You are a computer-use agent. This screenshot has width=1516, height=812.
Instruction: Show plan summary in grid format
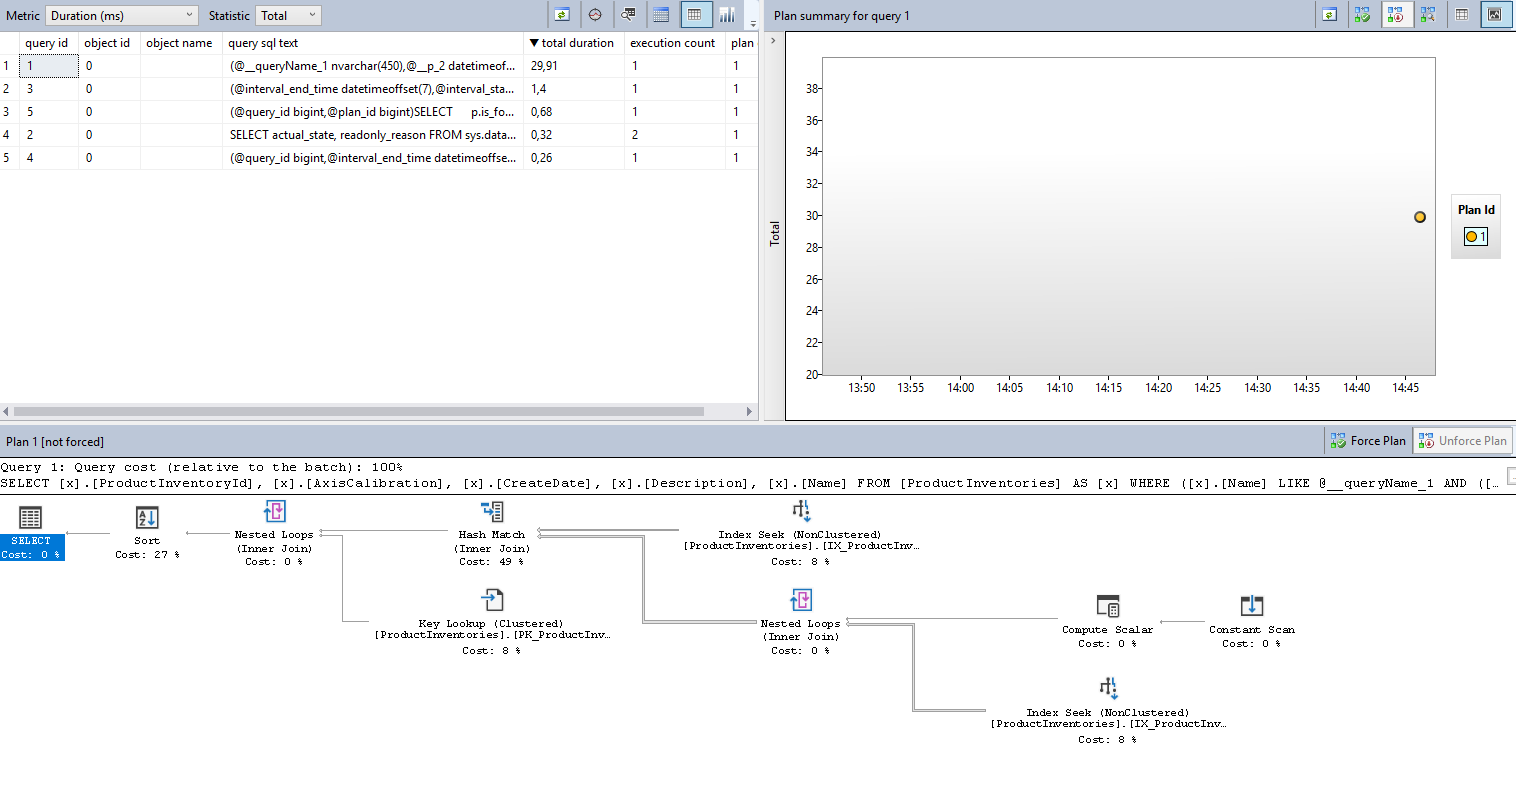point(1461,15)
